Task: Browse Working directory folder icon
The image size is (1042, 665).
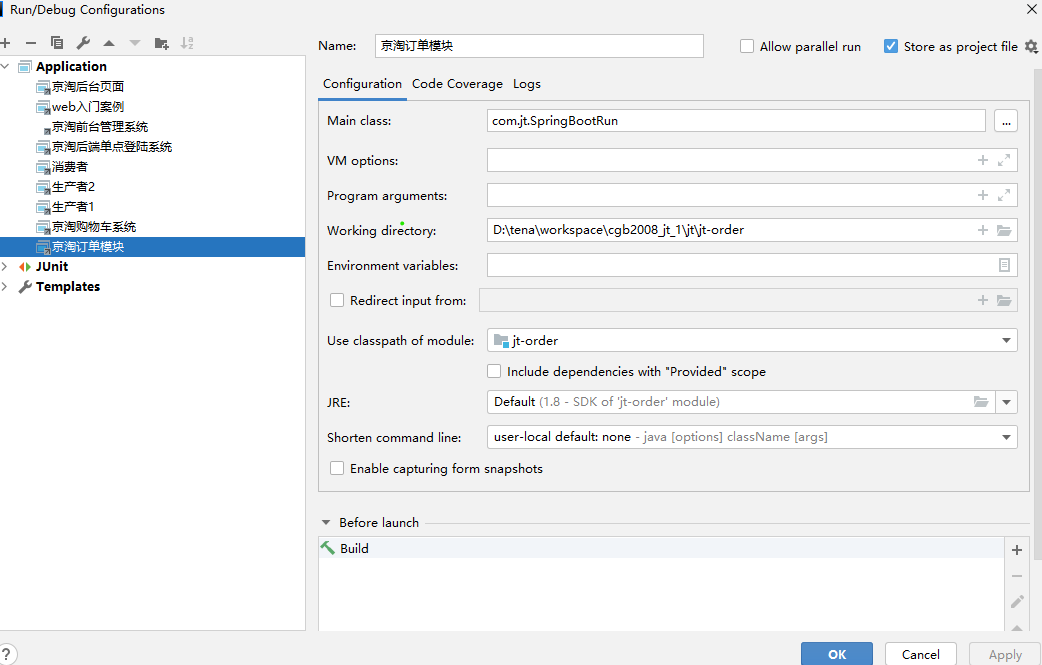Action: pyautogui.click(x=1004, y=230)
